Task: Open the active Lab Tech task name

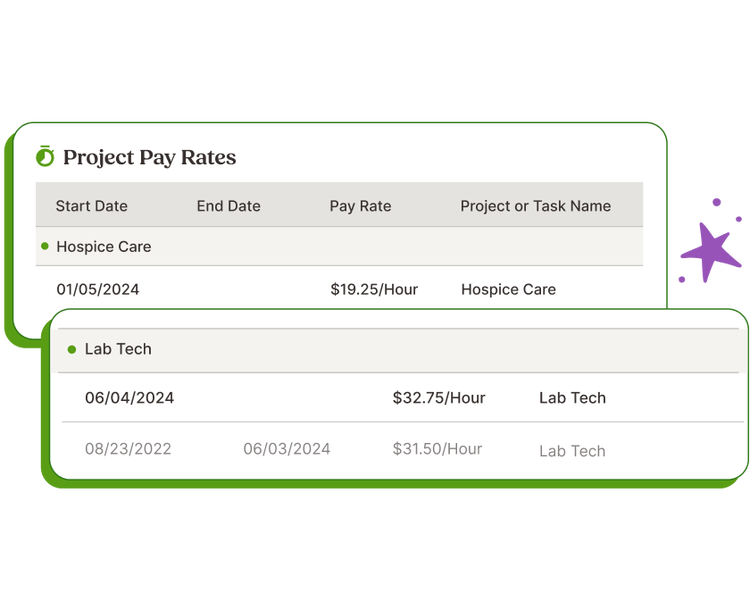Action: tap(572, 398)
